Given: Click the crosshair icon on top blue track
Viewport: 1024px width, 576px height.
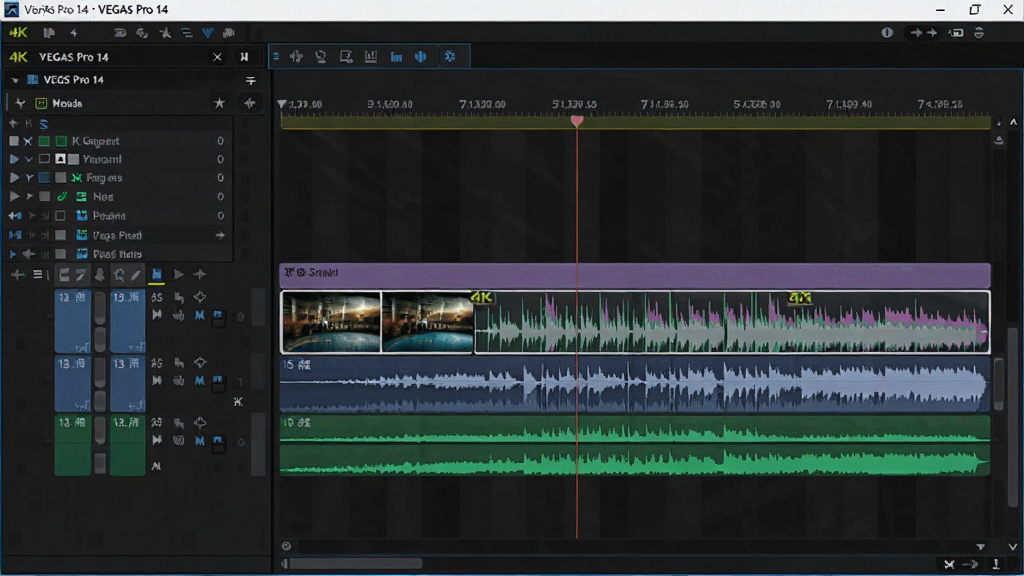Looking at the screenshot, I should click(x=200, y=297).
